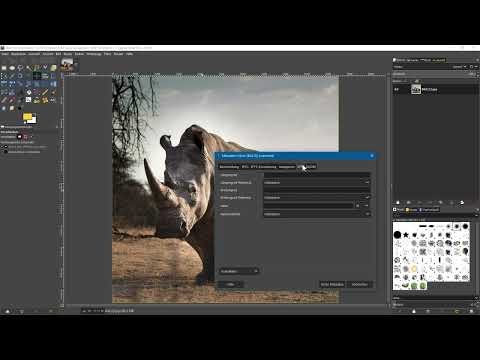Create a new layer with the Layers panel button
This screenshot has height=360, width=480.
click(x=398, y=202)
